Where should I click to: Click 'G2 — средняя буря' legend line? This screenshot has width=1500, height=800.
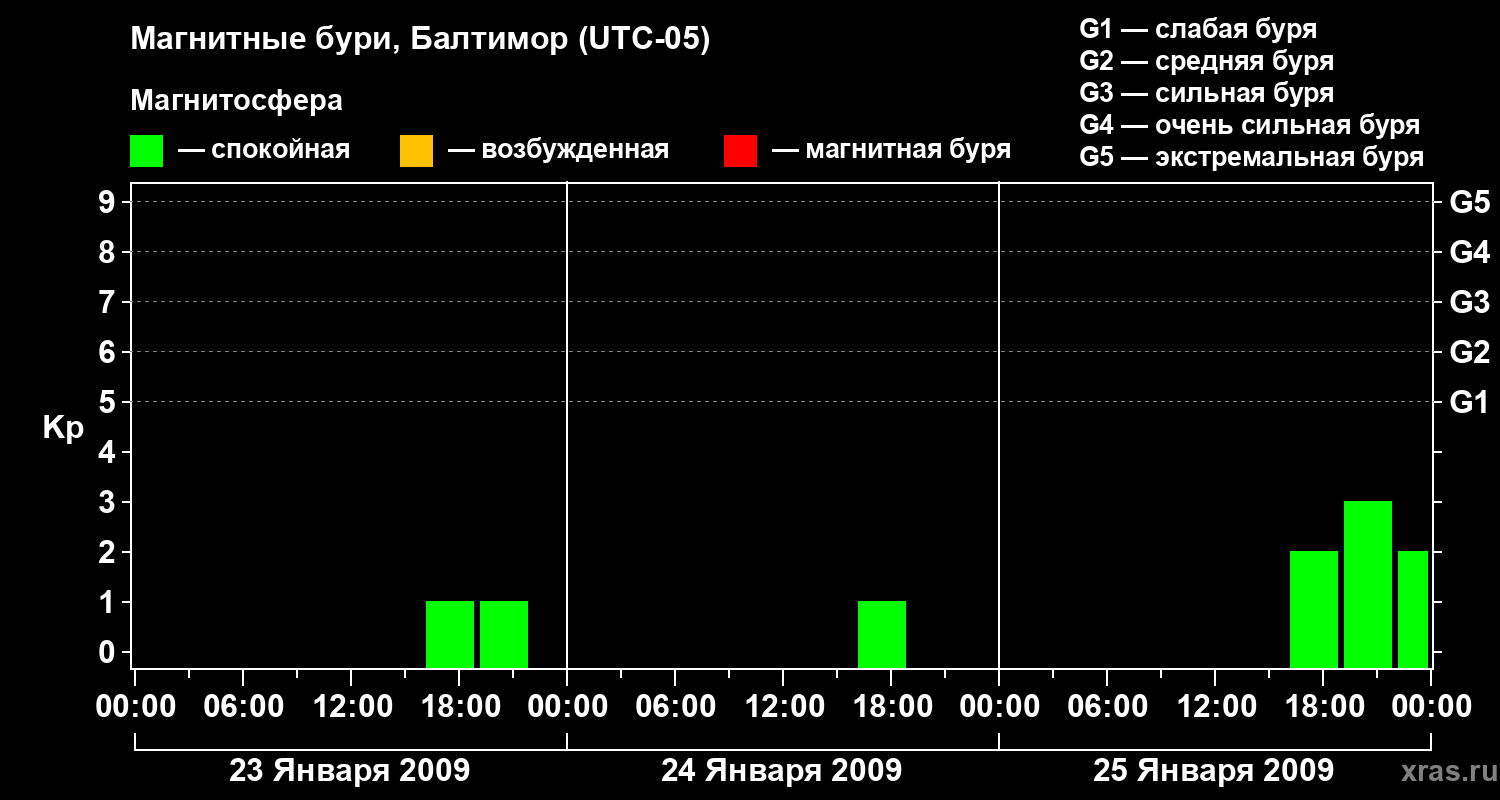(x=1207, y=61)
